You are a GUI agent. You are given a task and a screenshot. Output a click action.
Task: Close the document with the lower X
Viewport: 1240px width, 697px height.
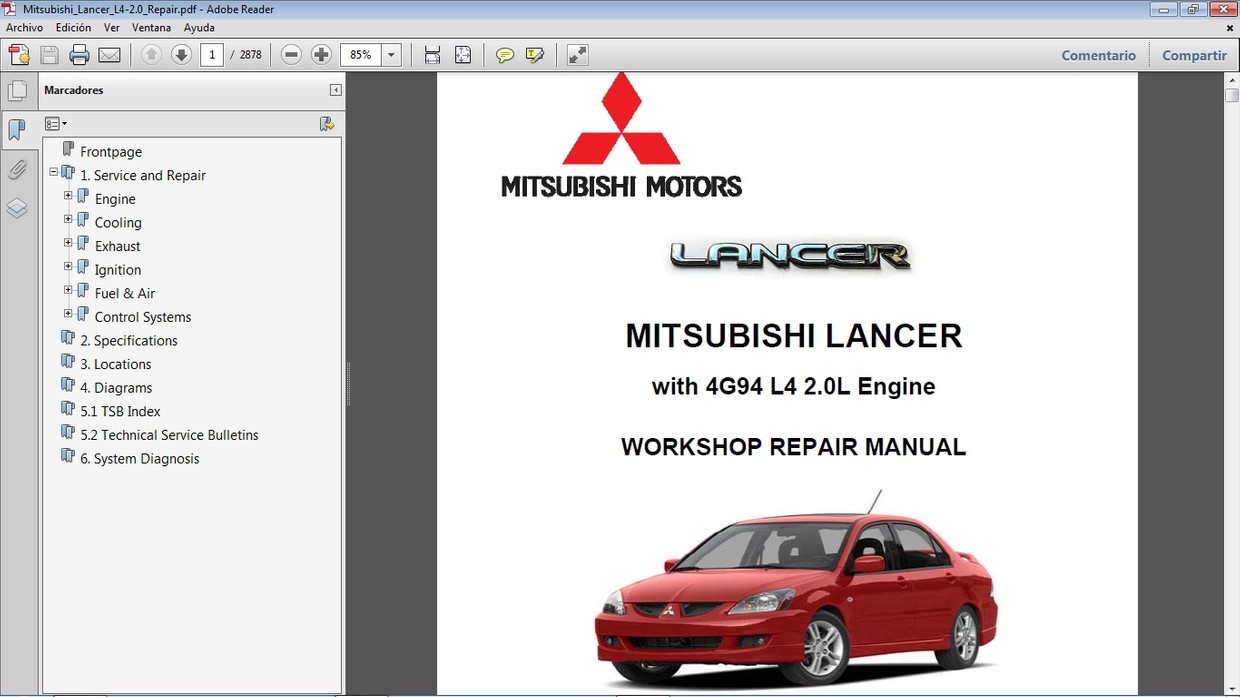[x=1228, y=27]
